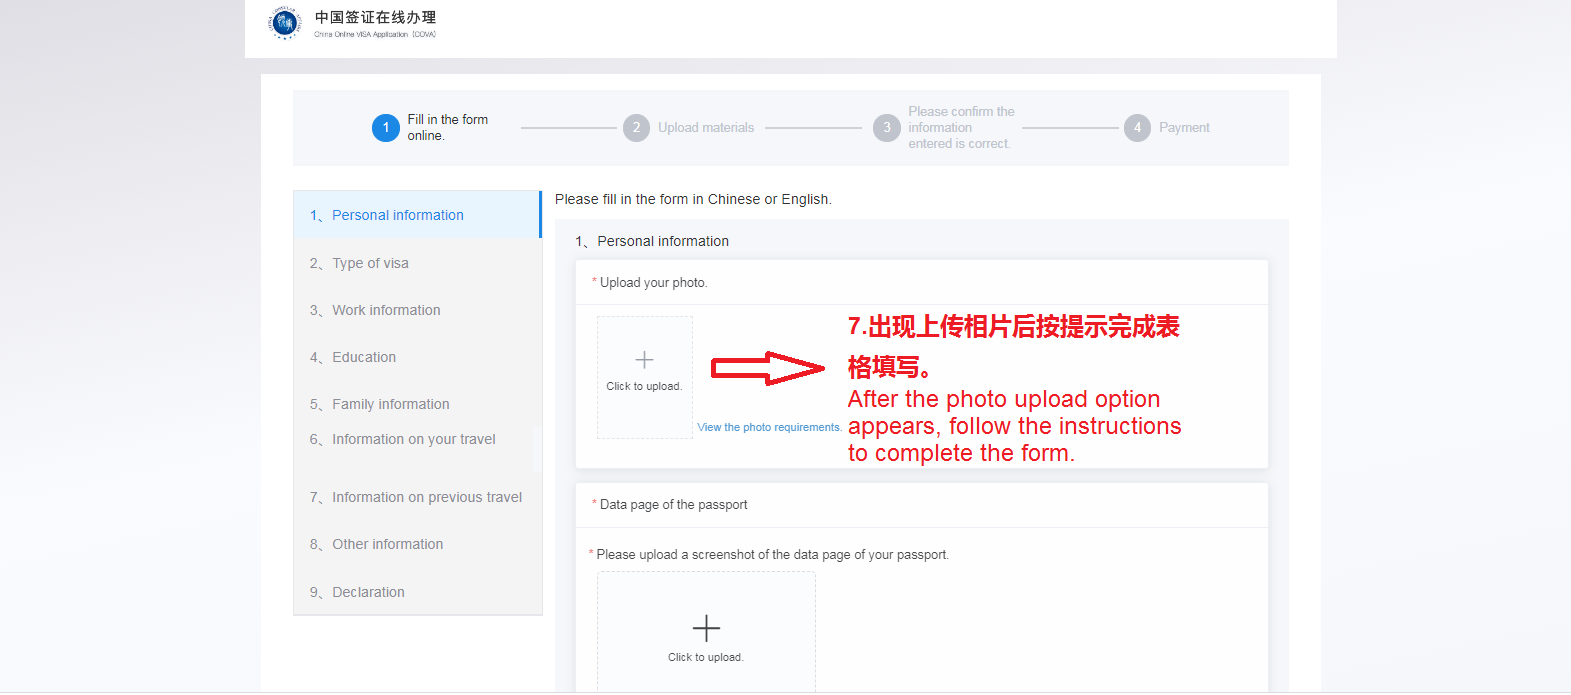This screenshot has height=695, width=1571.
Task: Click the passport 'Click to upload.' box
Action: [706, 632]
